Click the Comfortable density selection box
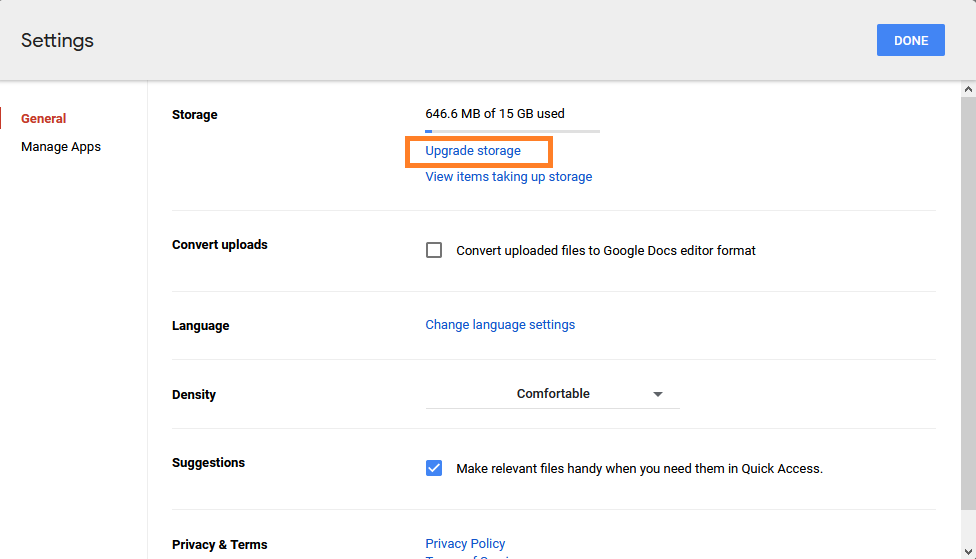The height and width of the screenshot is (559, 976). (552, 394)
